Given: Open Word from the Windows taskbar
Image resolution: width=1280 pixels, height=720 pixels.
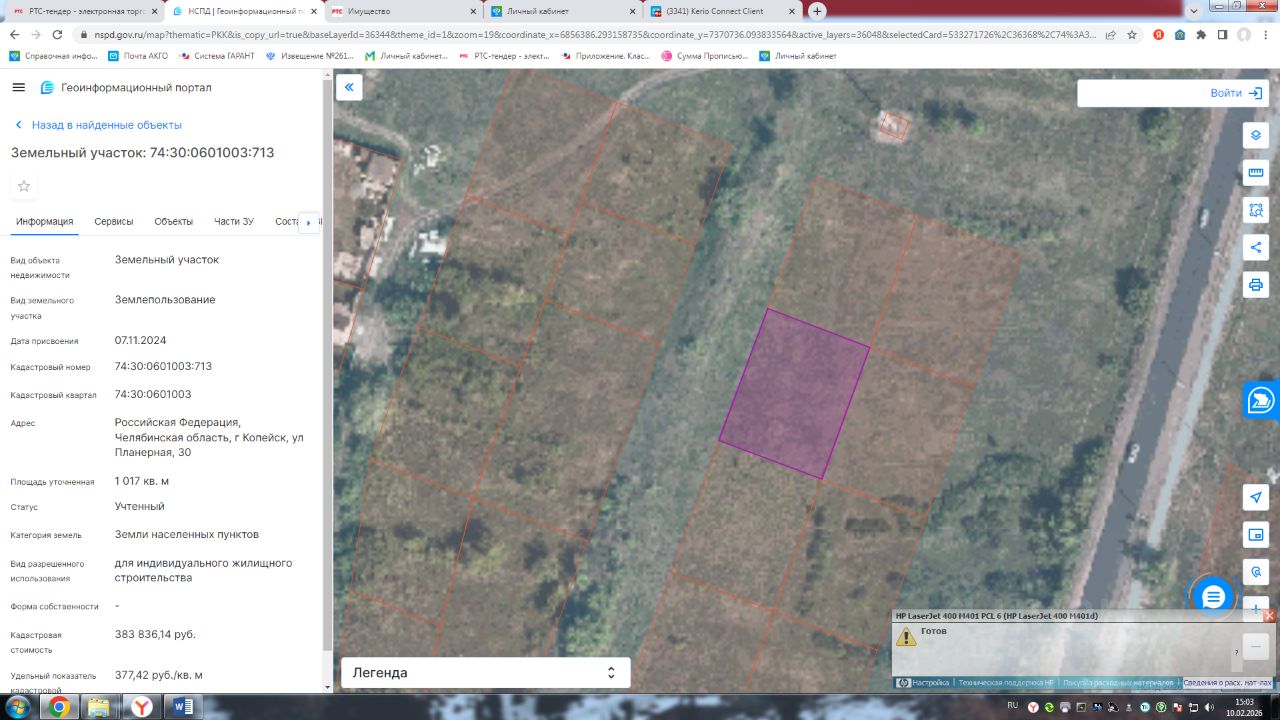Looking at the screenshot, I should 183,707.
